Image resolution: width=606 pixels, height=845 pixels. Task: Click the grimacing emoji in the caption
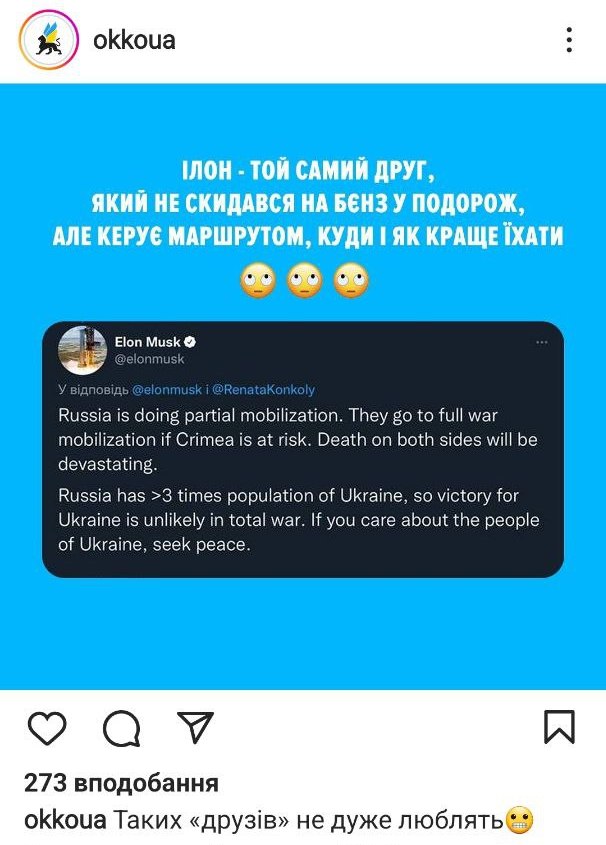pos(519,820)
